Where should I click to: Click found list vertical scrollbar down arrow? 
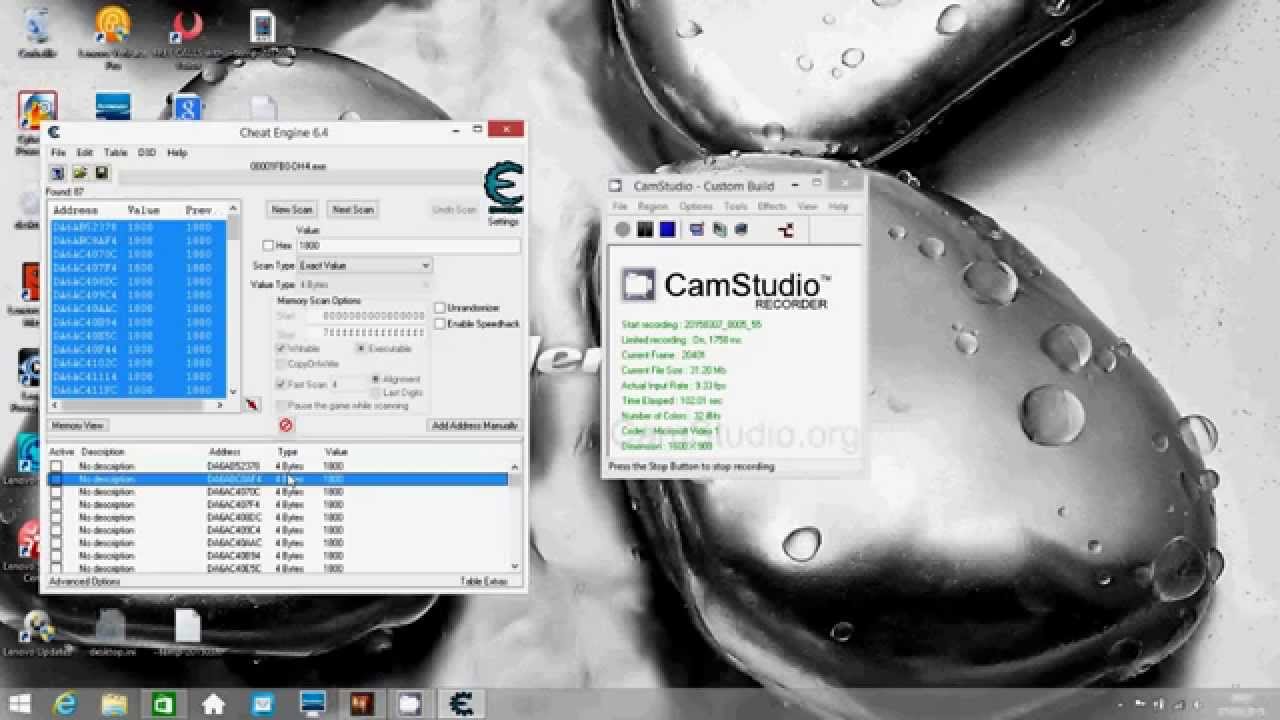point(234,393)
